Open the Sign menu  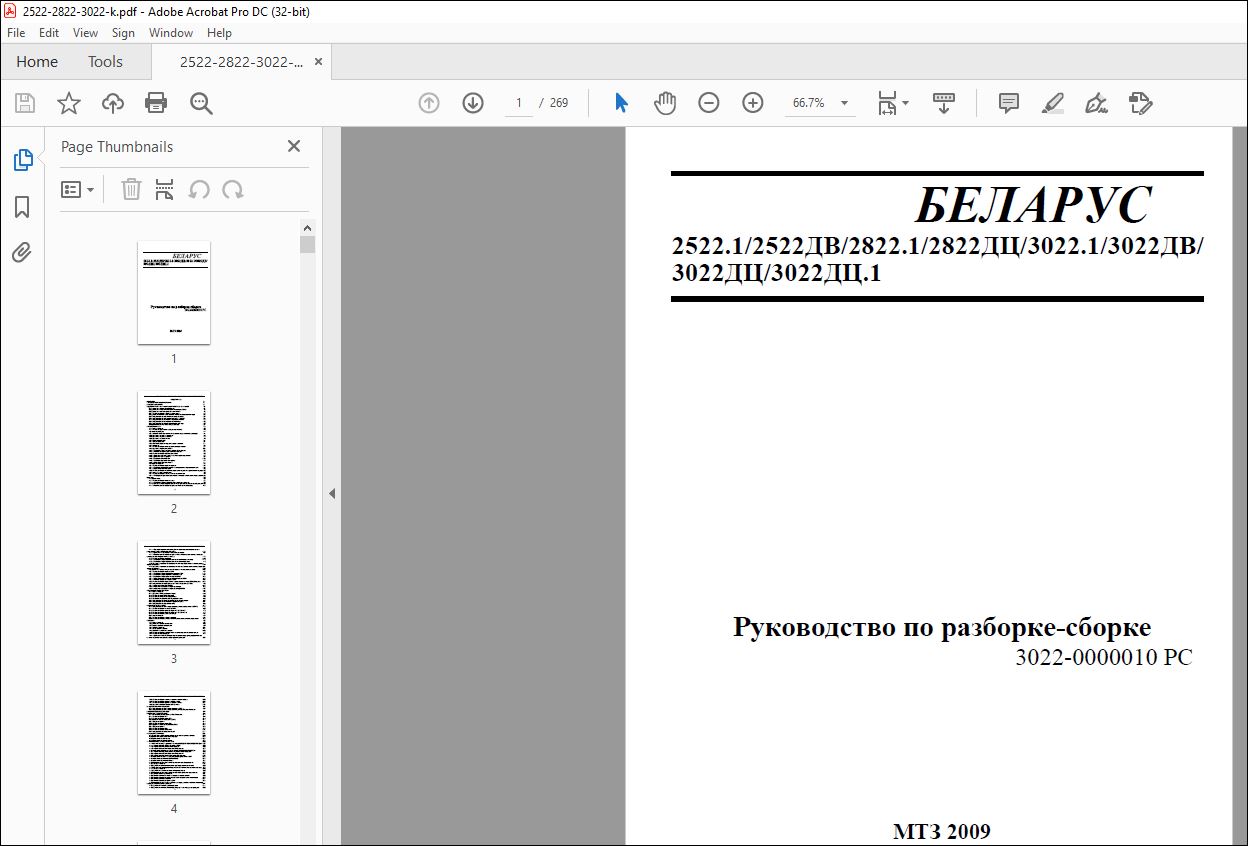(x=123, y=33)
